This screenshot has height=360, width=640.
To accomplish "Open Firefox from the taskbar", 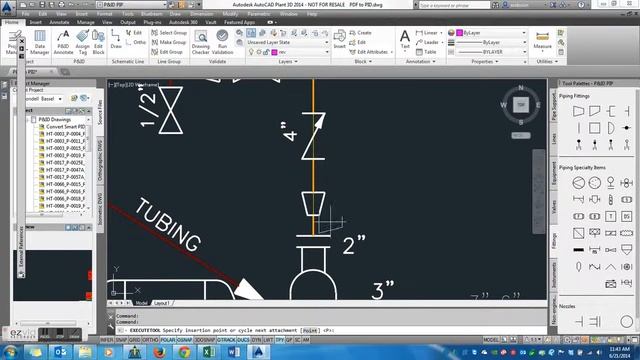I will tap(160, 352).
